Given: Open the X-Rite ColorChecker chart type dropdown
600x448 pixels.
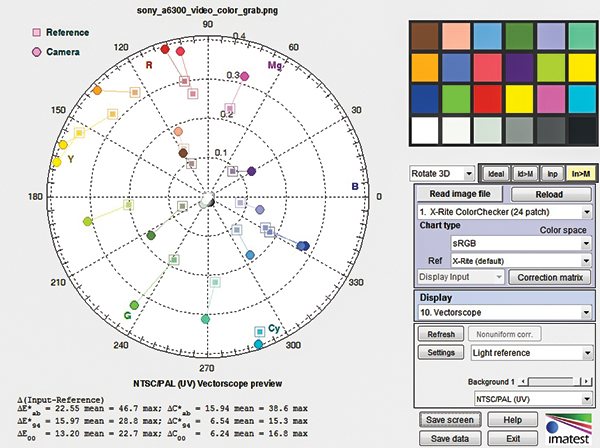Looking at the screenshot, I should (x=504, y=212).
